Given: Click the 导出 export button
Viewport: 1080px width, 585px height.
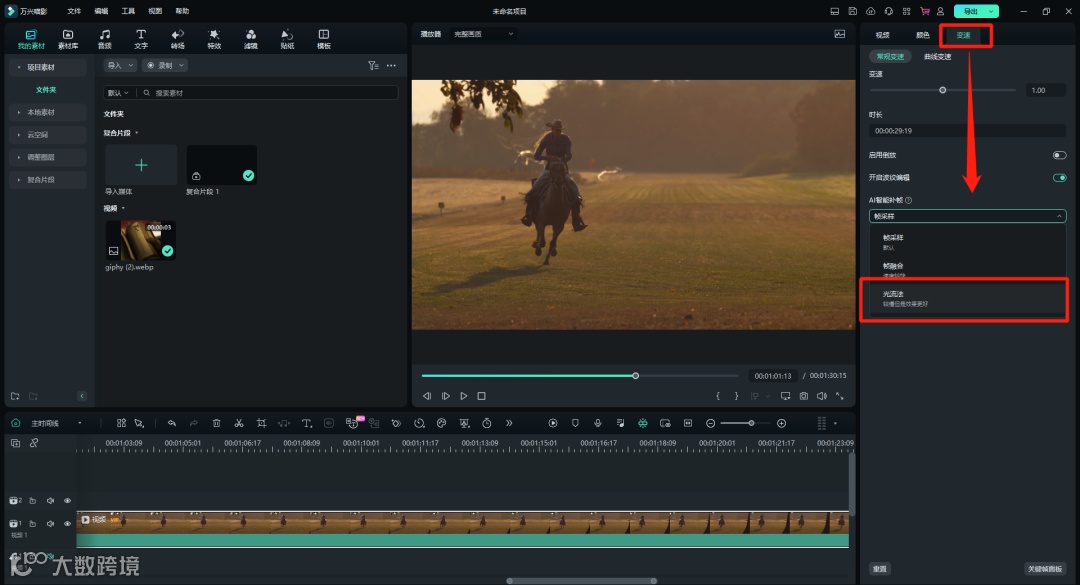Looking at the screenshot, I should click(970, 11).
